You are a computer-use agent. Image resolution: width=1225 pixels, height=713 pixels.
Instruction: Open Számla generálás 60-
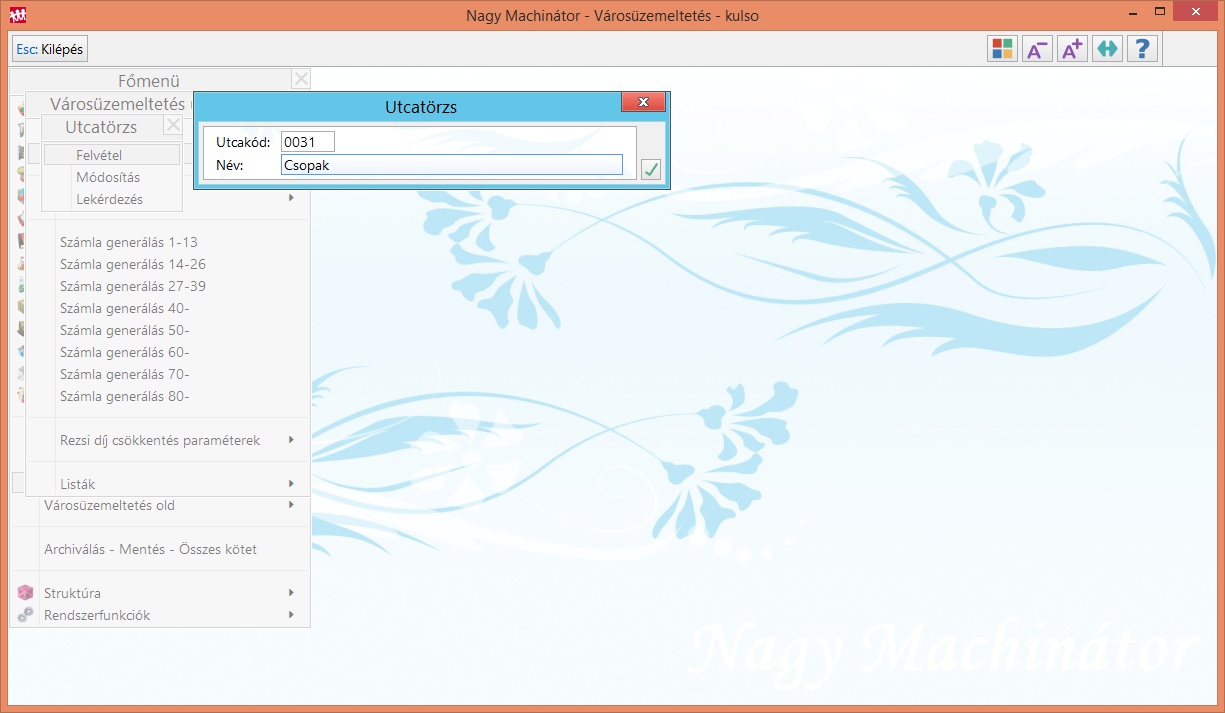125,352
